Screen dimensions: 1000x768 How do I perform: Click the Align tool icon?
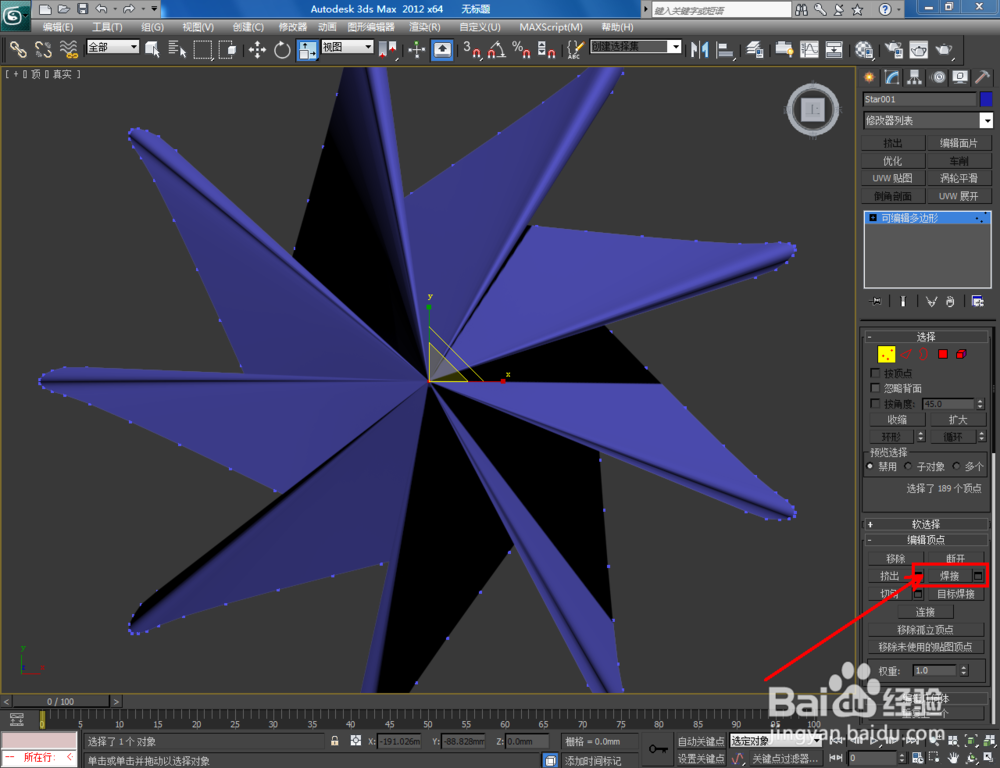pyautogui.click(x=725, y=49)
